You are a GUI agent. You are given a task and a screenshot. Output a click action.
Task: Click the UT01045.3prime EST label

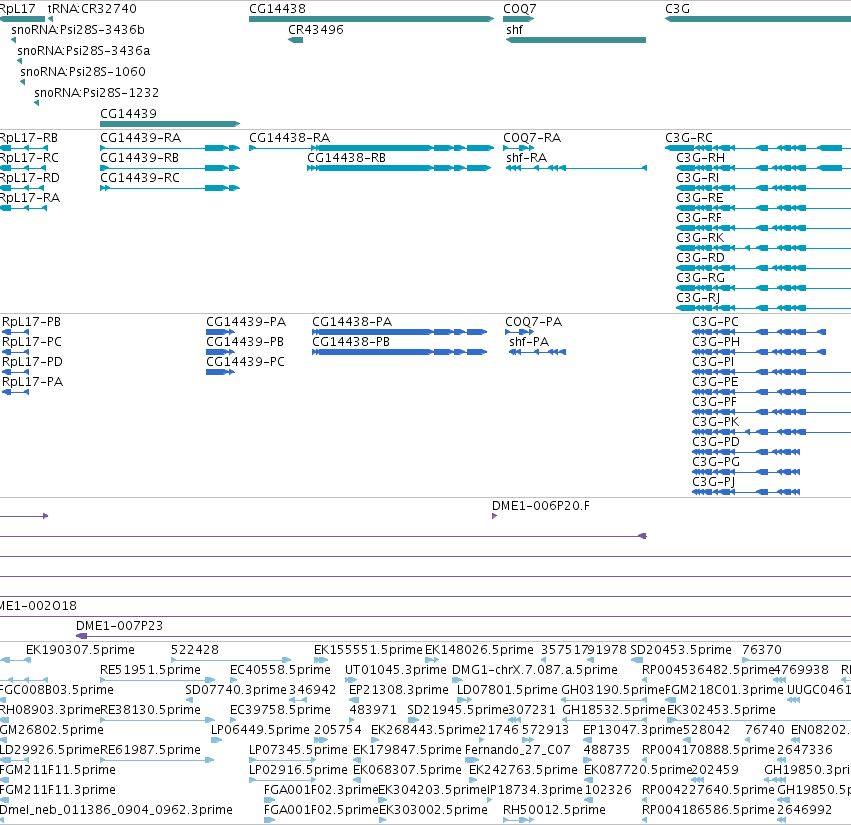pyautogui.click(x=396, y=670)
